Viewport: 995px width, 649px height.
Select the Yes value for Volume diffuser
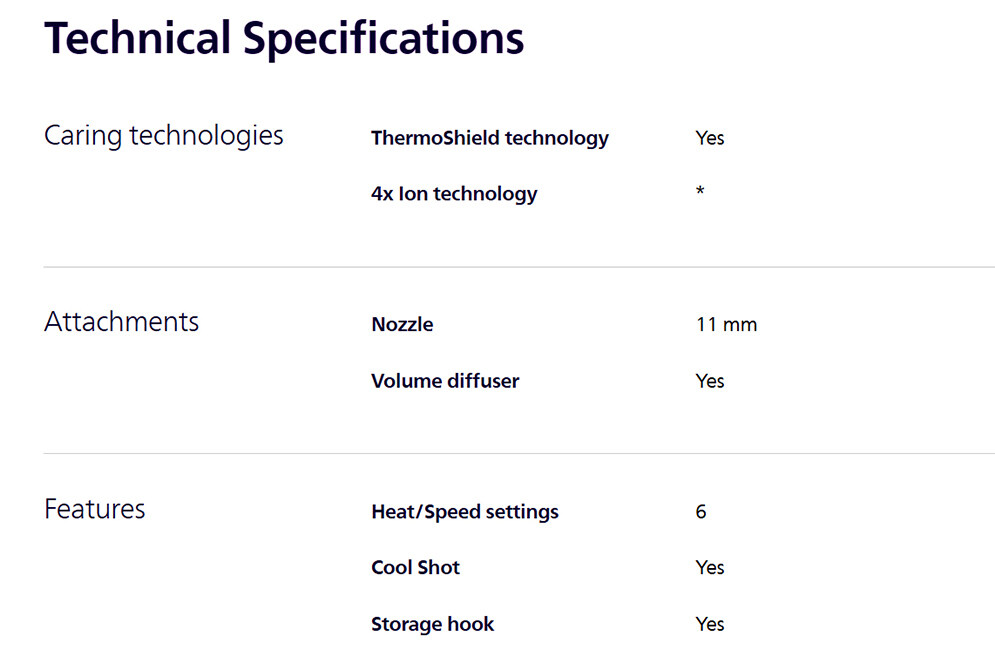click(710, 381)
